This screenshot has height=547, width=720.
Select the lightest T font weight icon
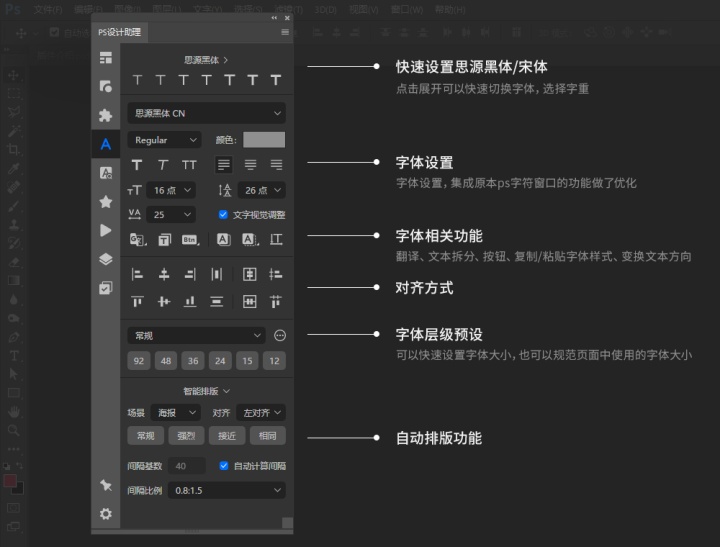tap(137, 80)
